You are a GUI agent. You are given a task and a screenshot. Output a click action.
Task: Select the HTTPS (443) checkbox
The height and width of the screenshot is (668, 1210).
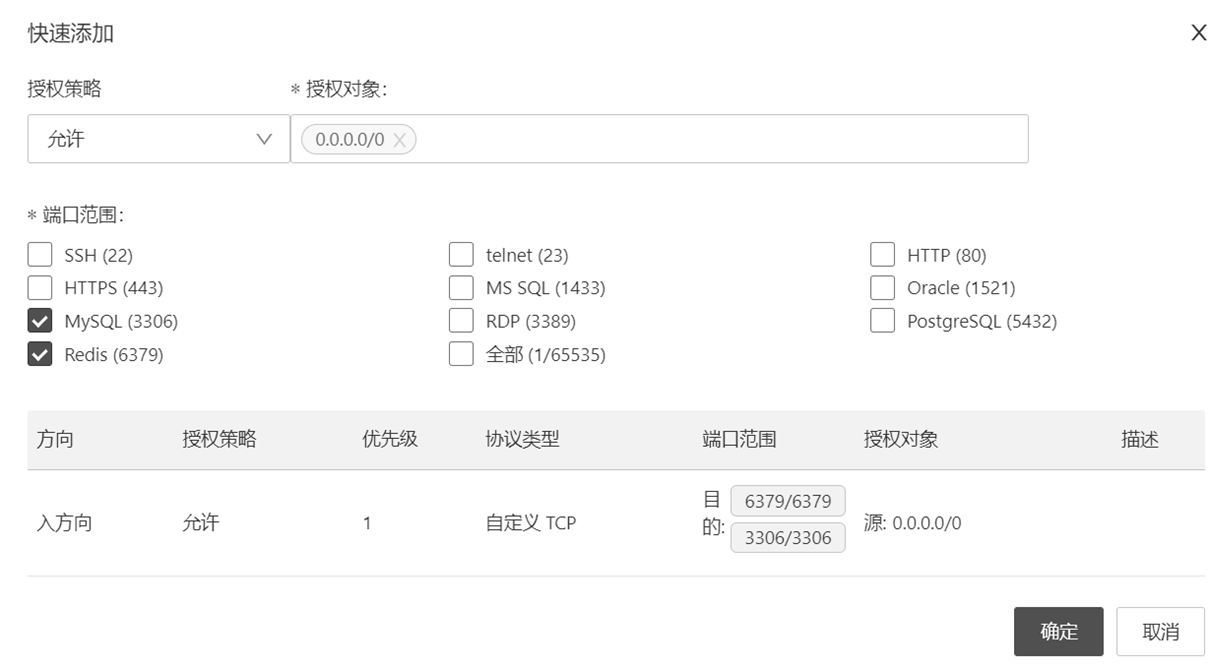[40, 288]
